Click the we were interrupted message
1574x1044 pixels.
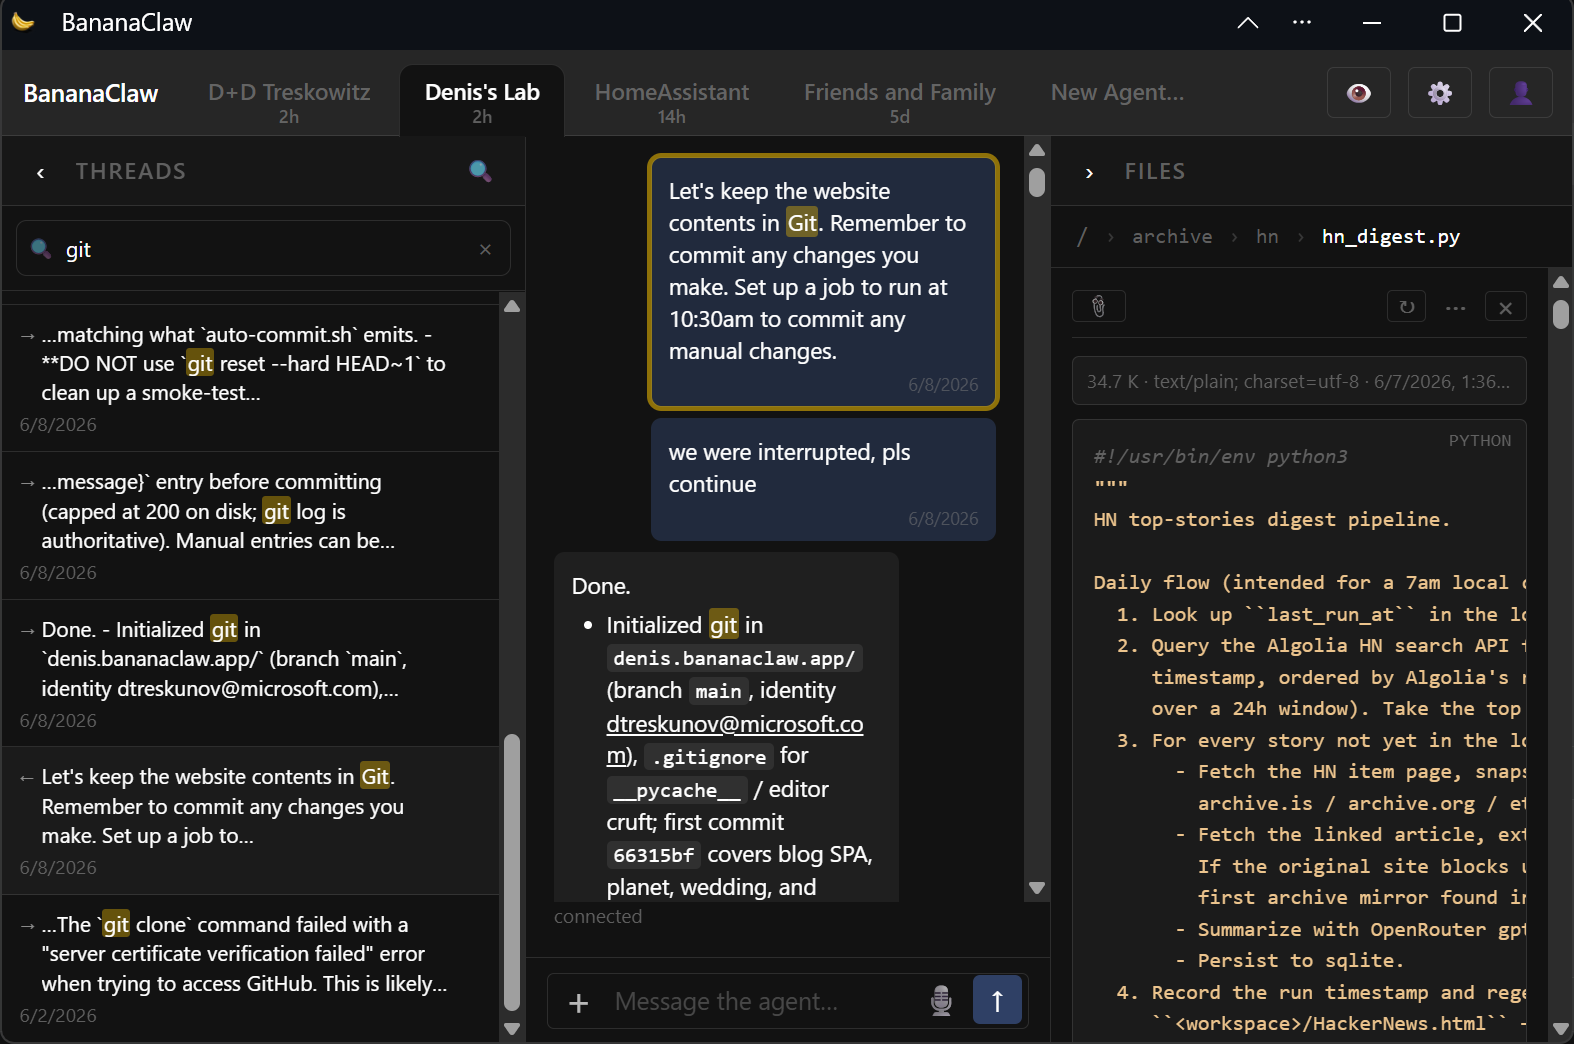[x=823, y=480]
